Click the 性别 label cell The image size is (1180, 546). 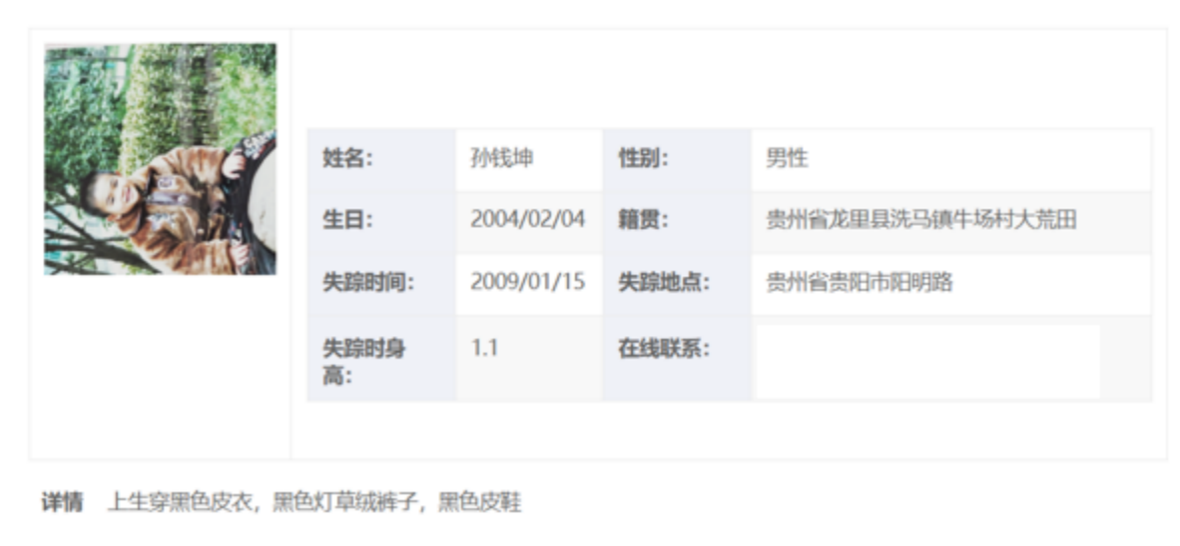point(643,159)
